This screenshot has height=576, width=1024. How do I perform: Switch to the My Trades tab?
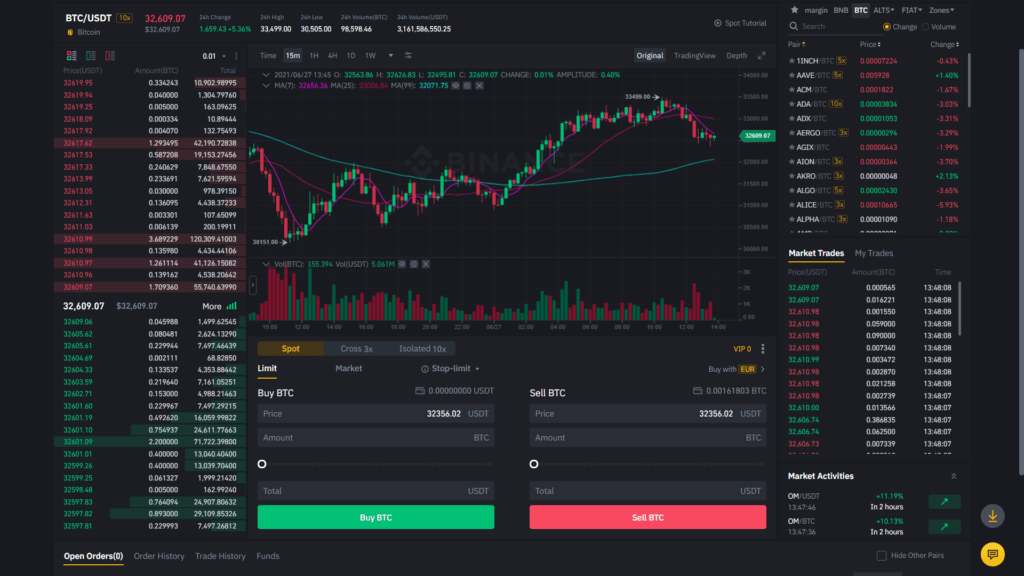[873, 254]
